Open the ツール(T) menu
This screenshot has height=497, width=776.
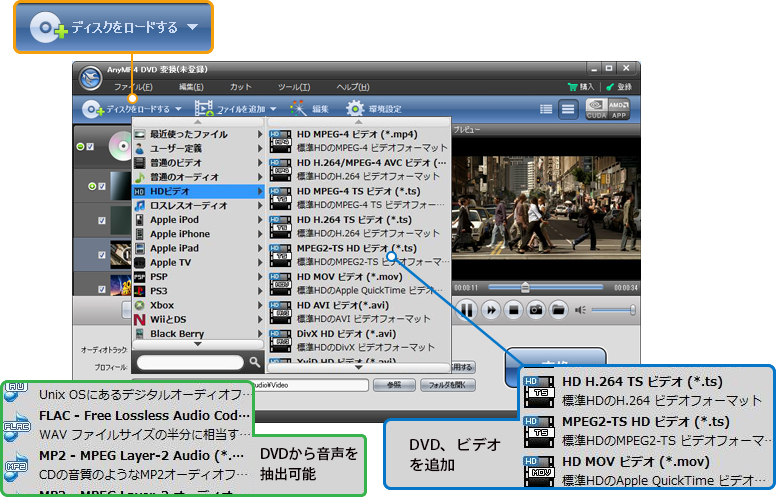pyautogui.click(x=294, y=87)
